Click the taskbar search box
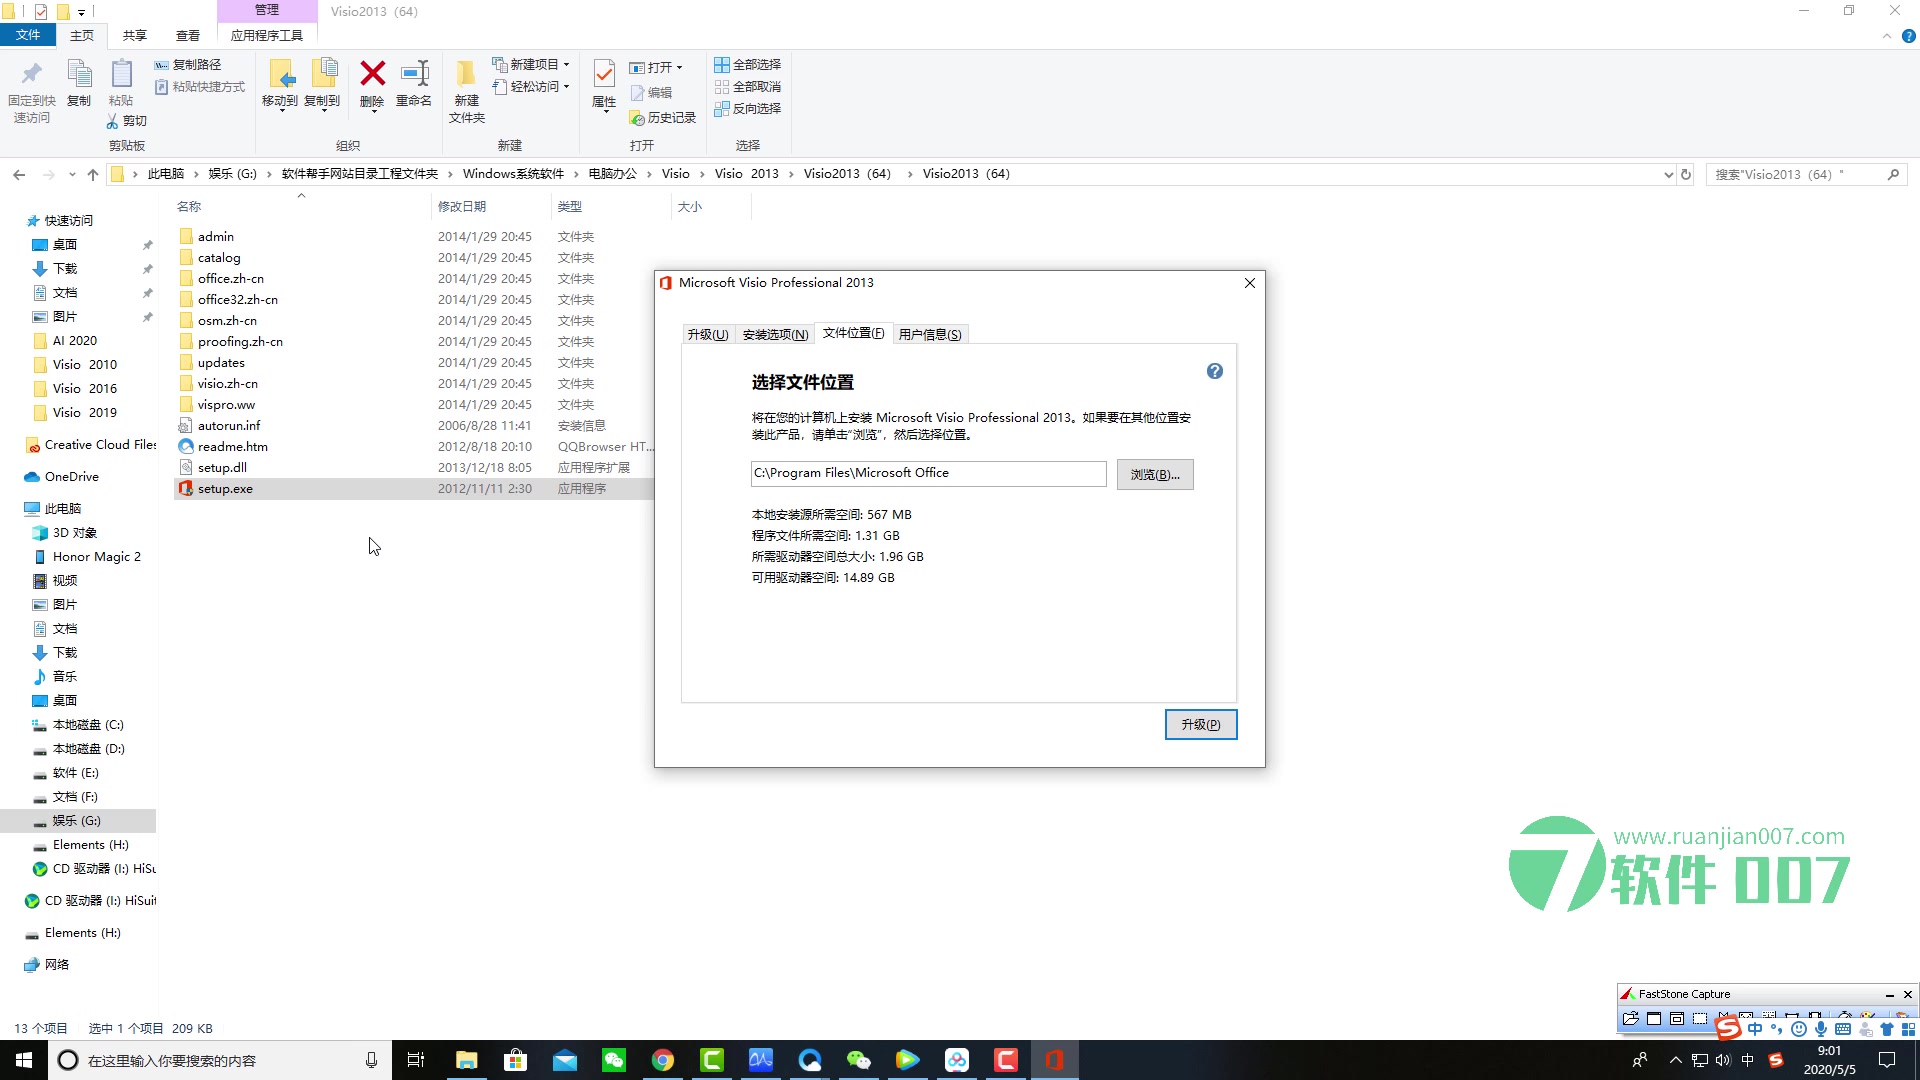1920x1080 pixels. tap(219, 1060)
